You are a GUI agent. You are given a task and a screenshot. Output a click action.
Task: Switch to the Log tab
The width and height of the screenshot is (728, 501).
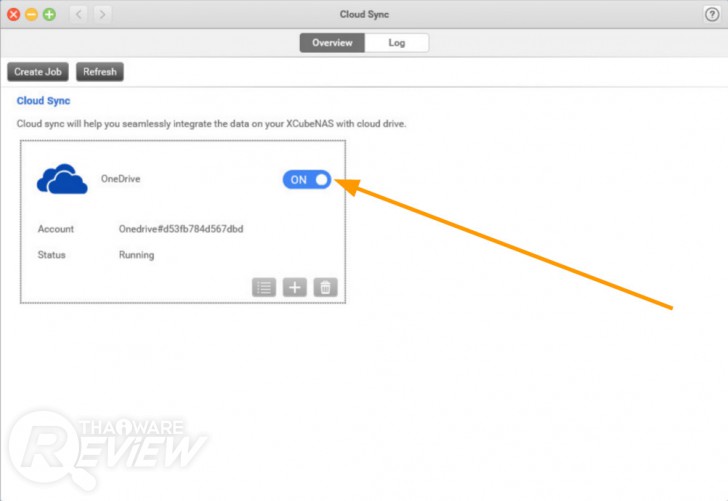(x=396, y=43)
